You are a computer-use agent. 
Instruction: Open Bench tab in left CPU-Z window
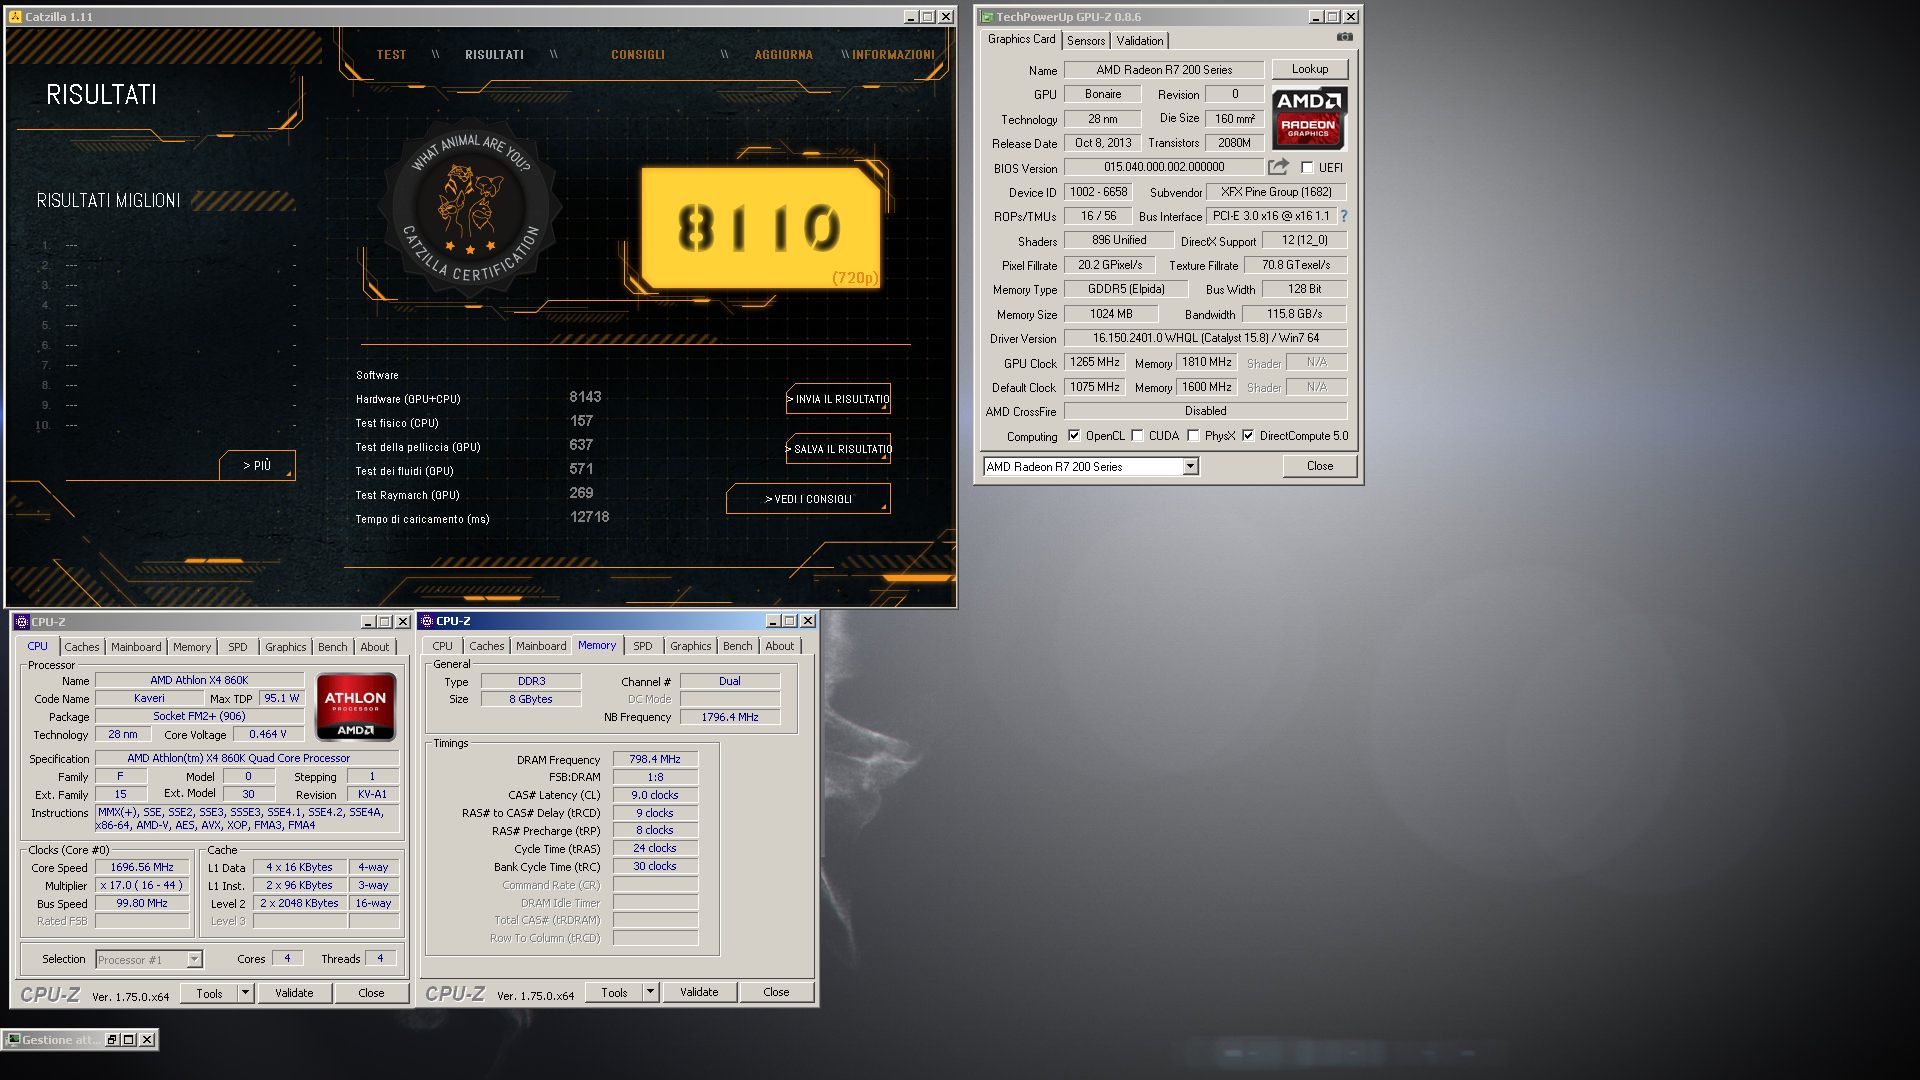(x=333, y=647)
